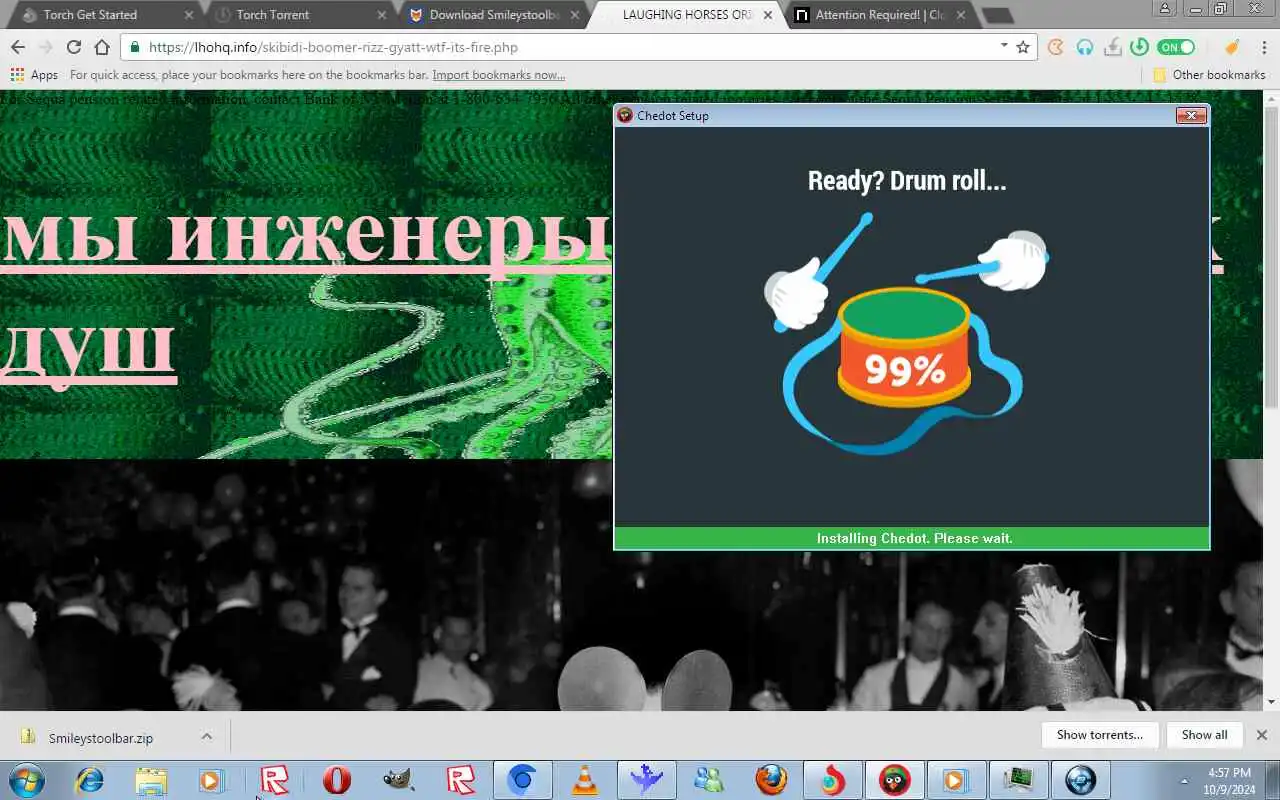Launch Firefox from the taskbar
This screenshot has height=800, width=1280.
click(770, 780)
